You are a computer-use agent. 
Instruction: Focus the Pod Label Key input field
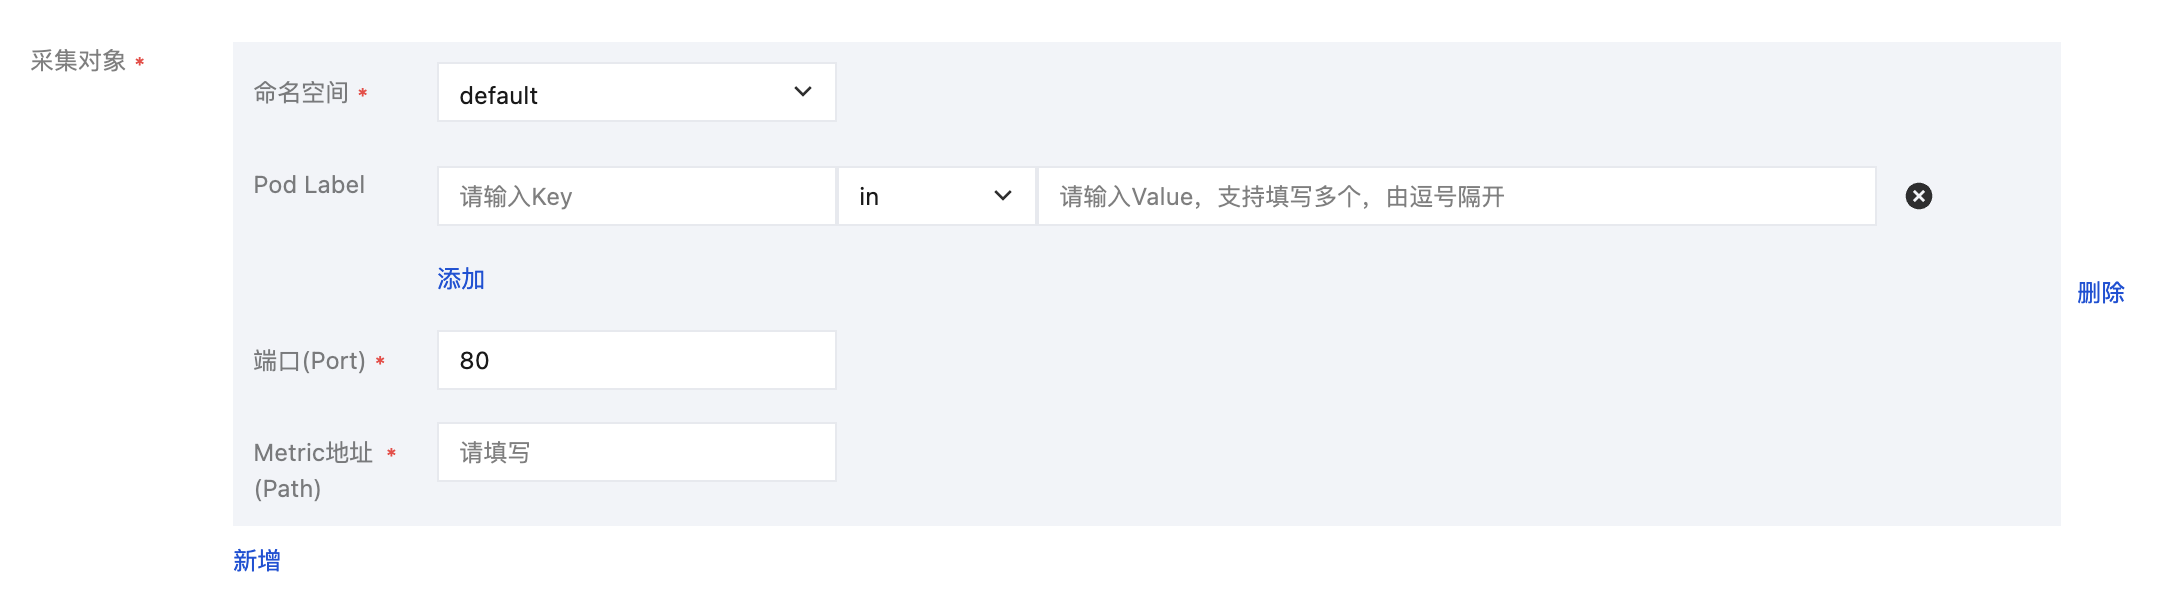636,196
